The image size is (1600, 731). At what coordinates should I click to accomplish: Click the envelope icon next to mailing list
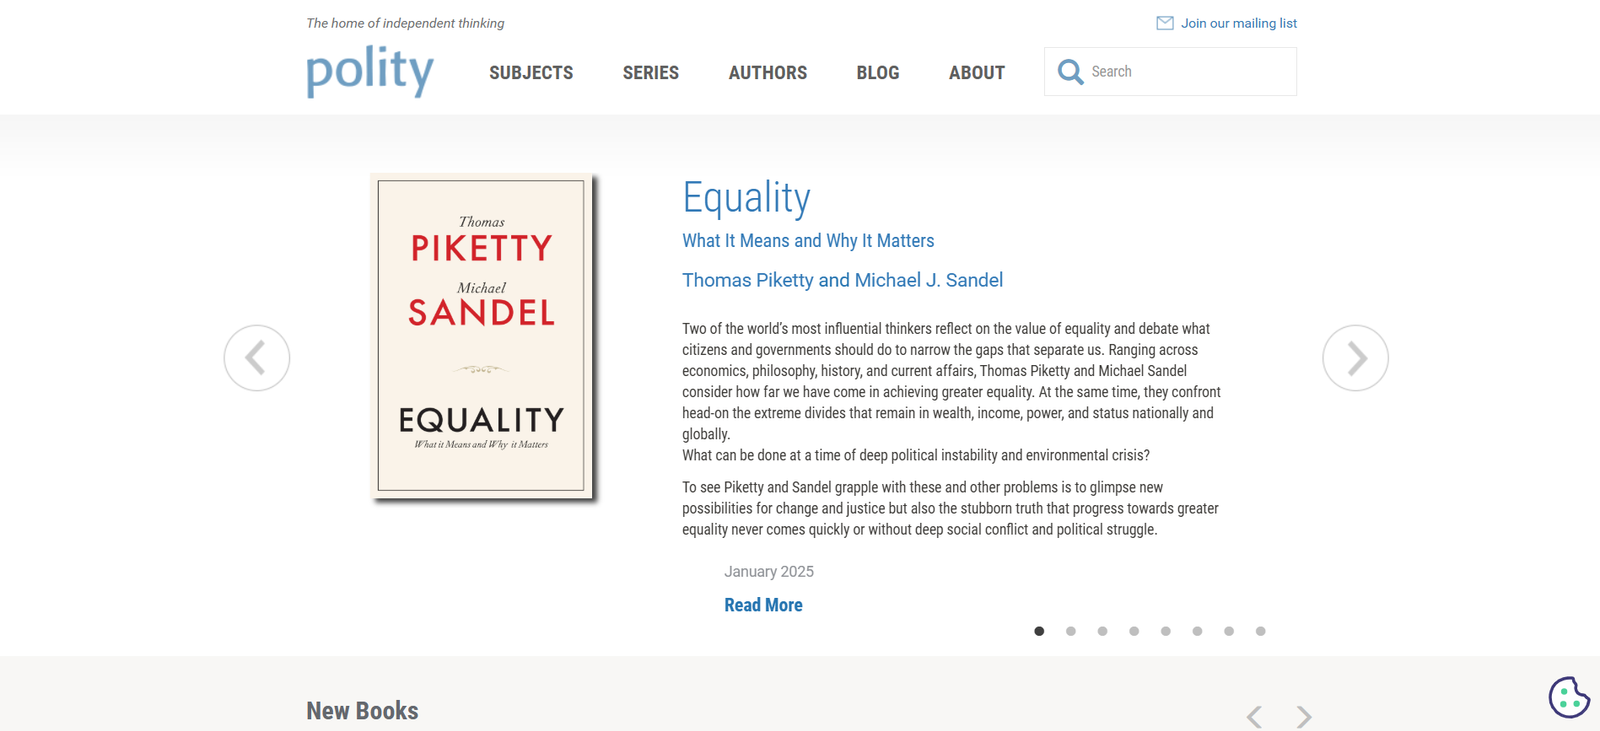pos(1163,22)
